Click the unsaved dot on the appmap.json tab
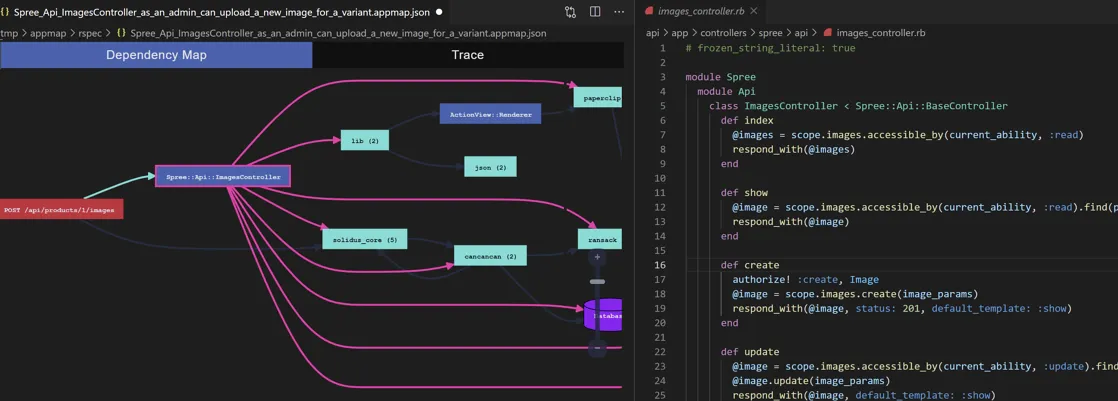Viewport: 1118px width, 401px height. tap(438, 12)
